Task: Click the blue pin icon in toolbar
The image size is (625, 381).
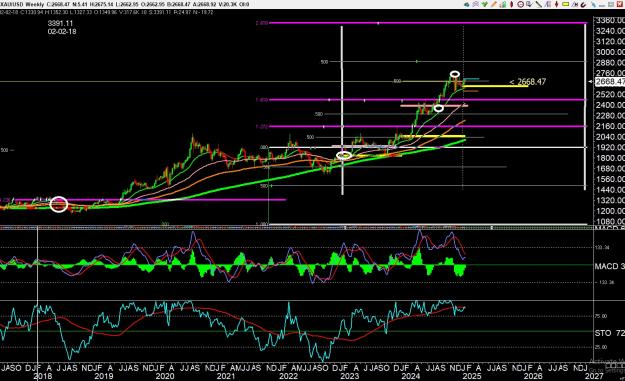Action: tap(594, 4)
